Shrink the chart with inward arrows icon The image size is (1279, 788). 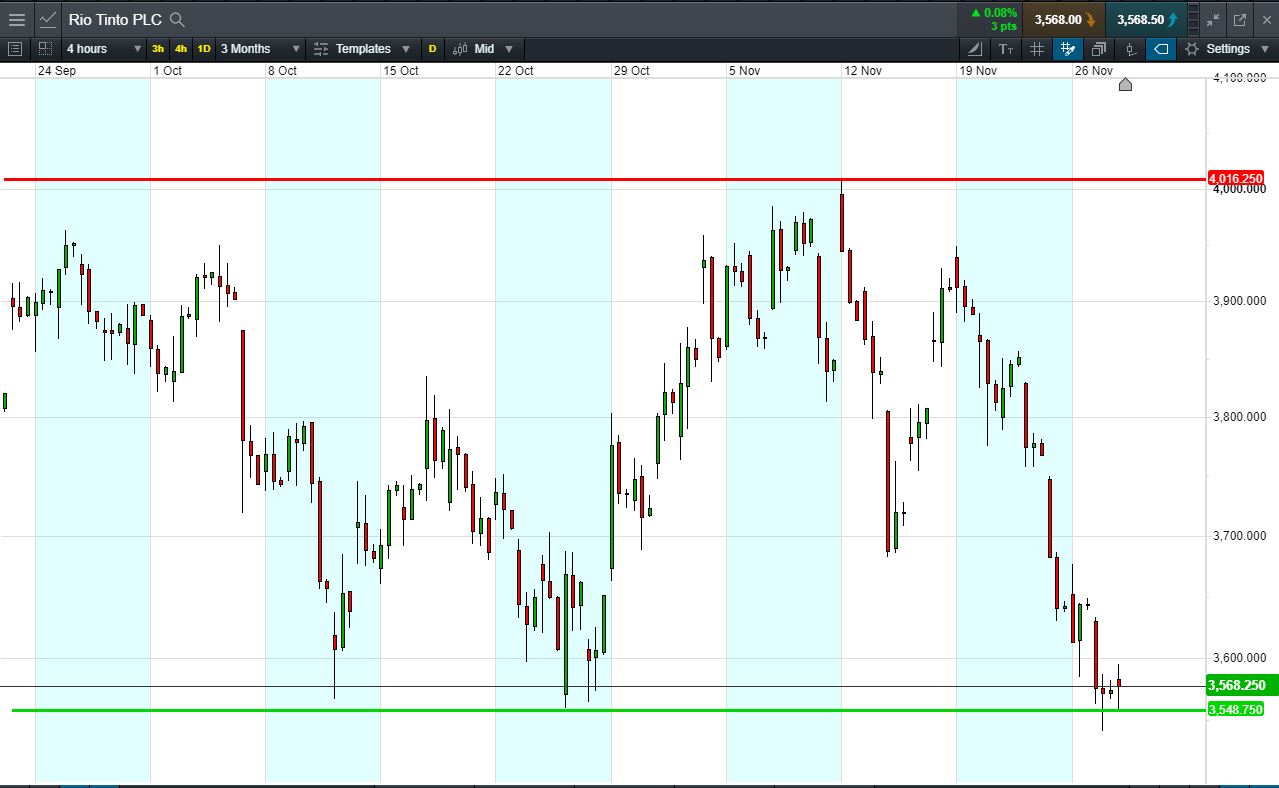click(1213, 19)
